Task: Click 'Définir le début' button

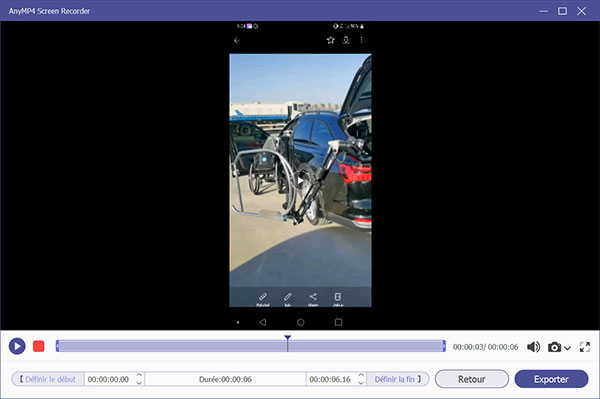Action: (x=48, y=379)
